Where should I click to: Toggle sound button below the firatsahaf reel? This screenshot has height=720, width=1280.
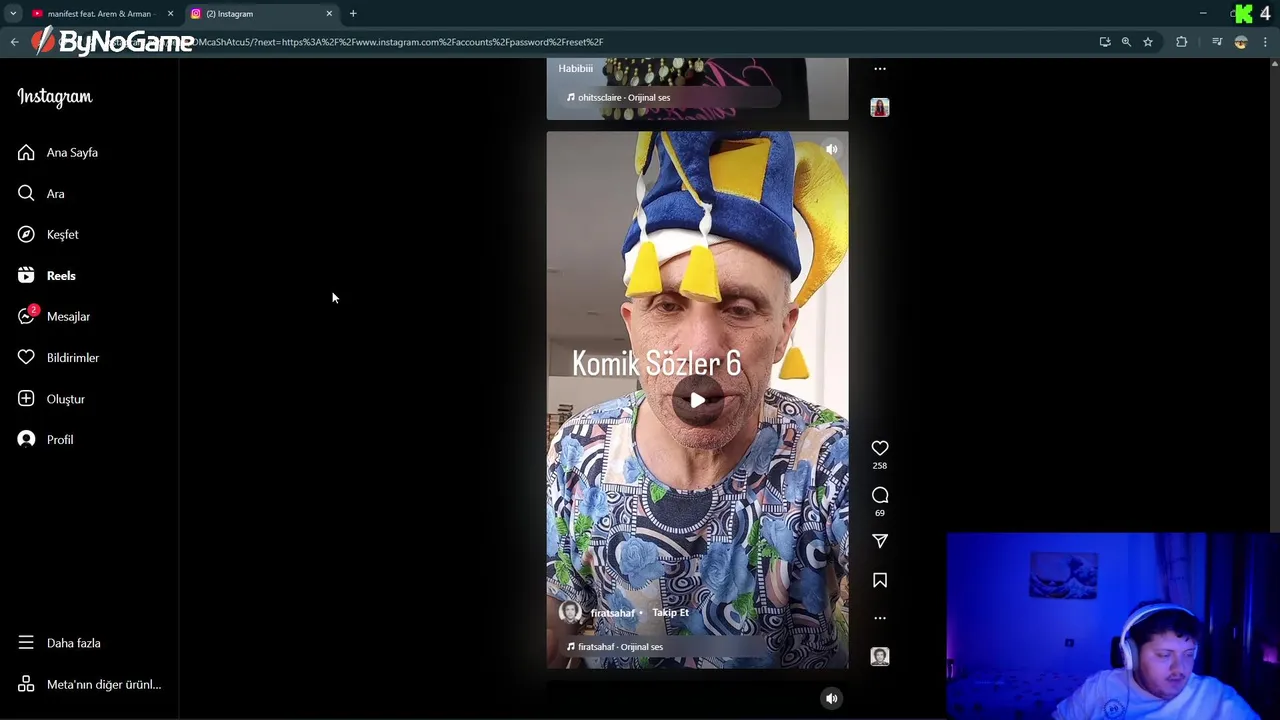point(831,698)
